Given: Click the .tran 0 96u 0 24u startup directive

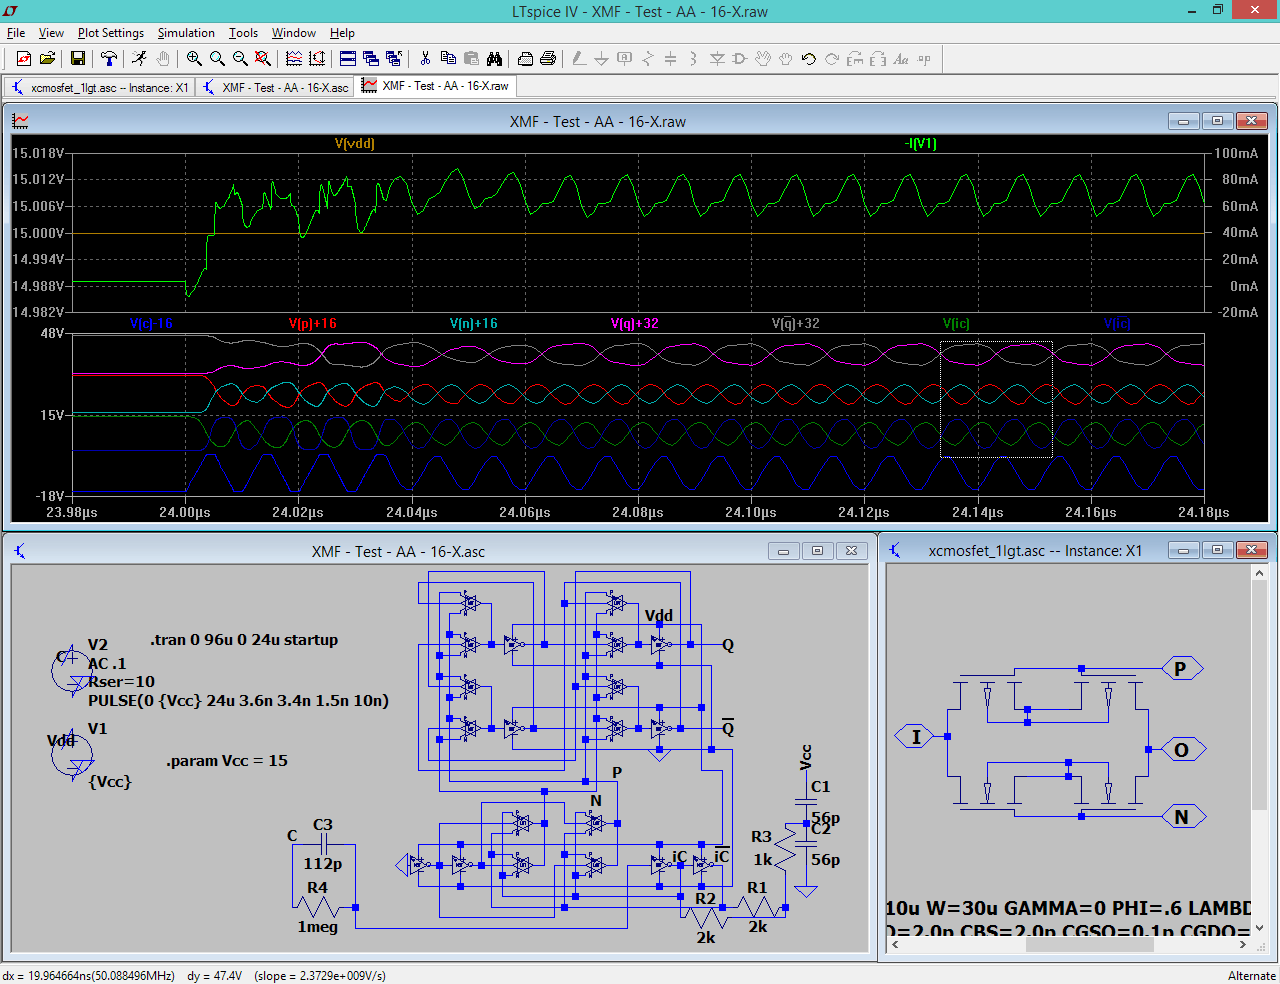Looking at the screenshot, I should coord(244,640).
